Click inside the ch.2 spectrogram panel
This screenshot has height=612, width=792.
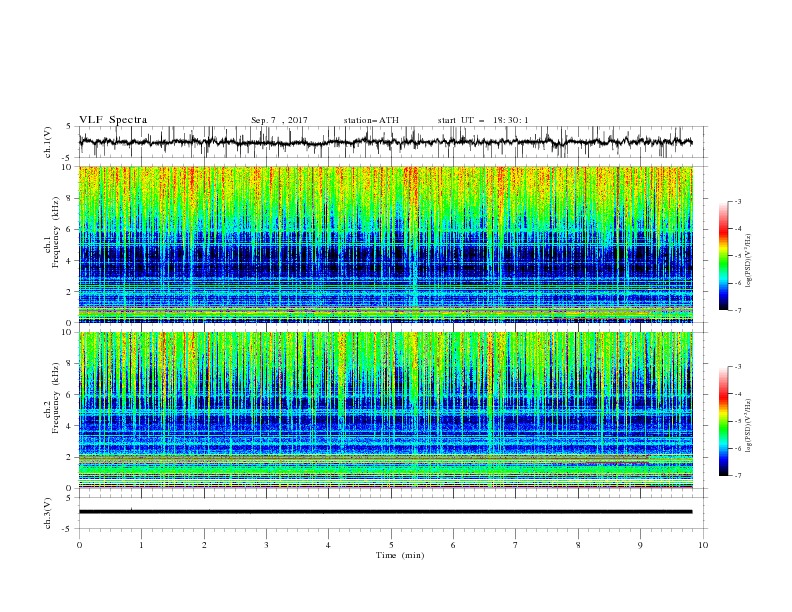coord(385,410)
